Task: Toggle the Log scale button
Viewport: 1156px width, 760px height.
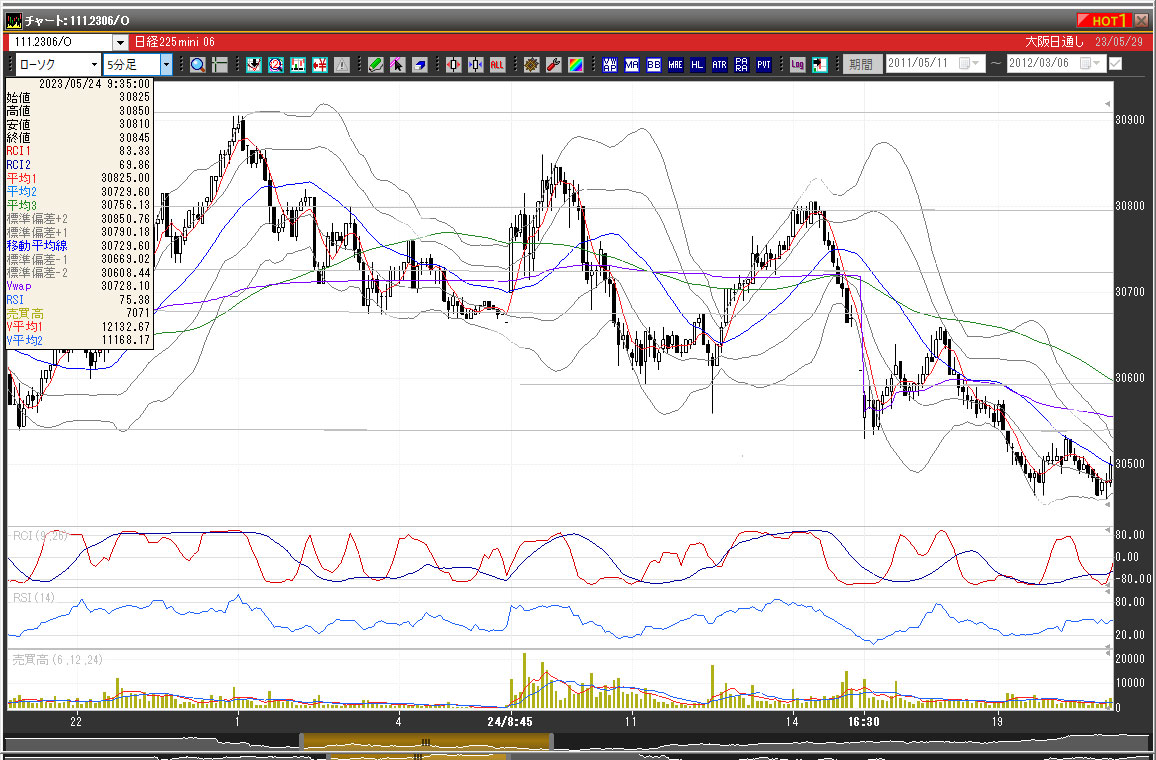Action: pos(797,65)
